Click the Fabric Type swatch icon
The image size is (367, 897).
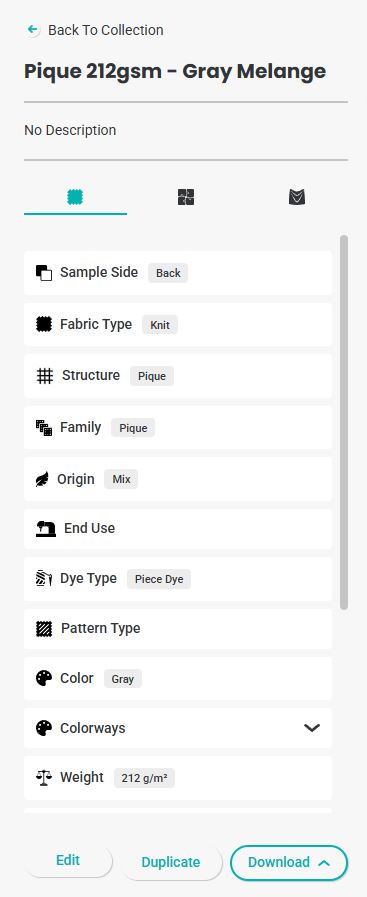pos(44,324)
